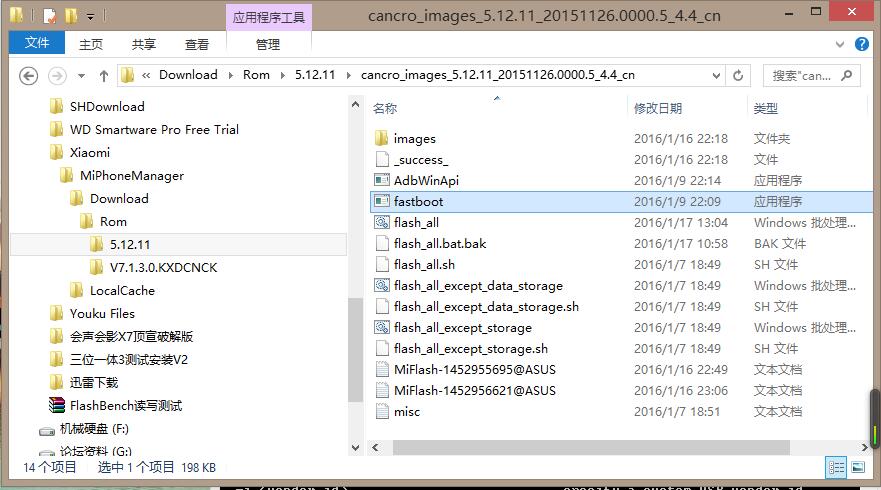Click the AdbWinApi file icon
The height and width of the screenshot is (490, 881).
click(x=381, y=180)
